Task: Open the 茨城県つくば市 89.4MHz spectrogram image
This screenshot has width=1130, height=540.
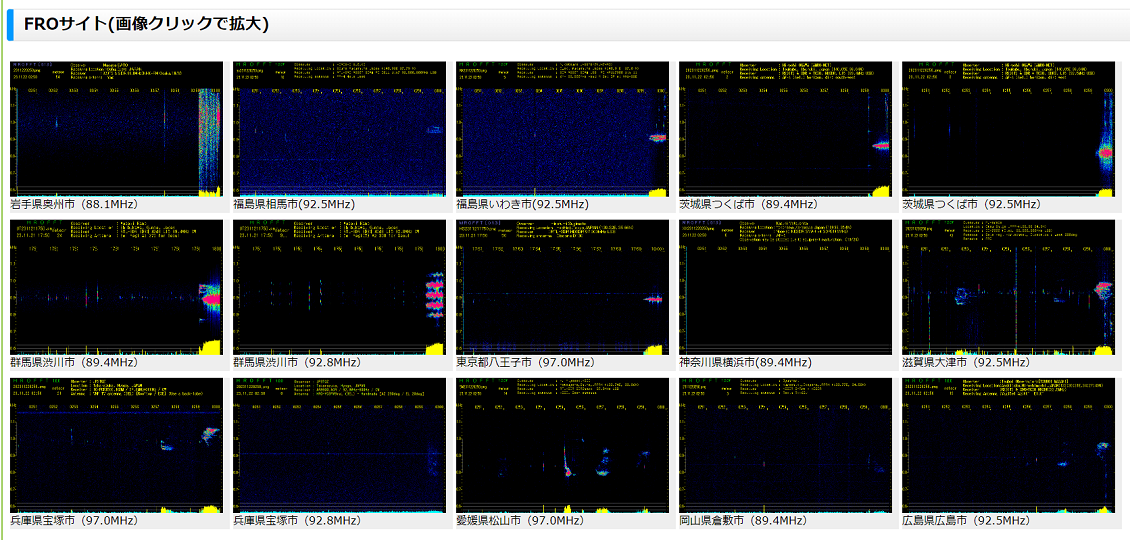Action: pyautogui.click(x=786, y=129)
